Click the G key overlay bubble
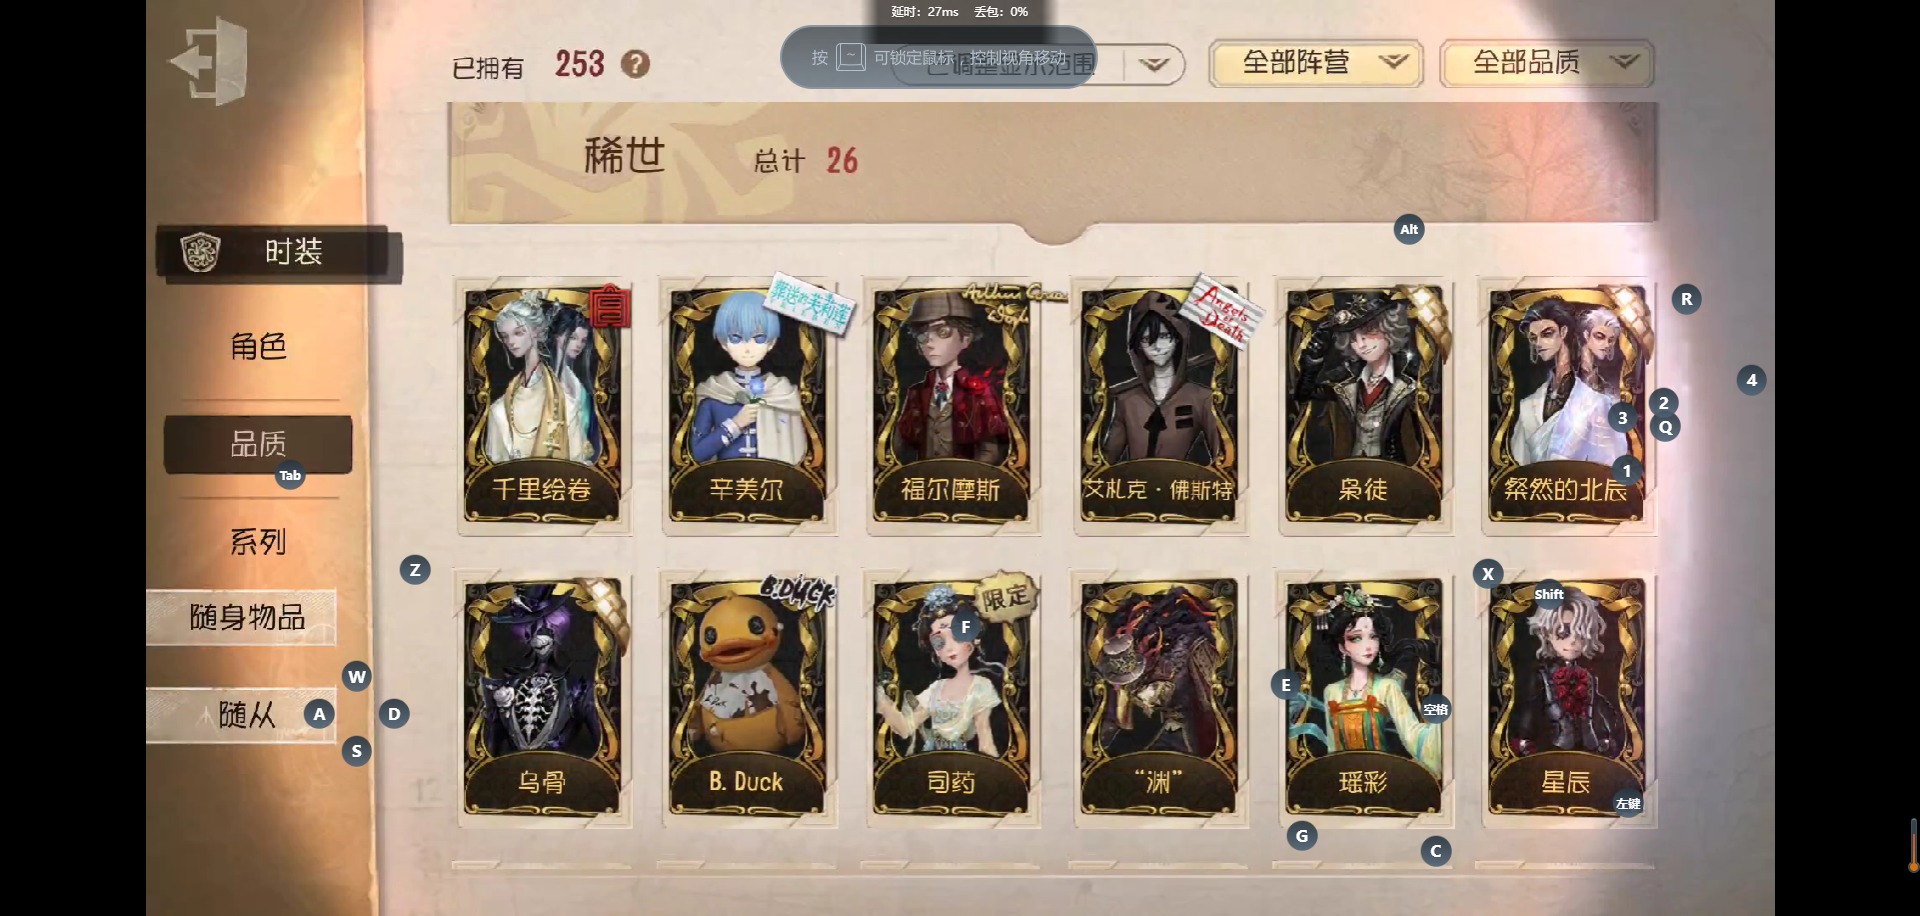 (1301, 836)
